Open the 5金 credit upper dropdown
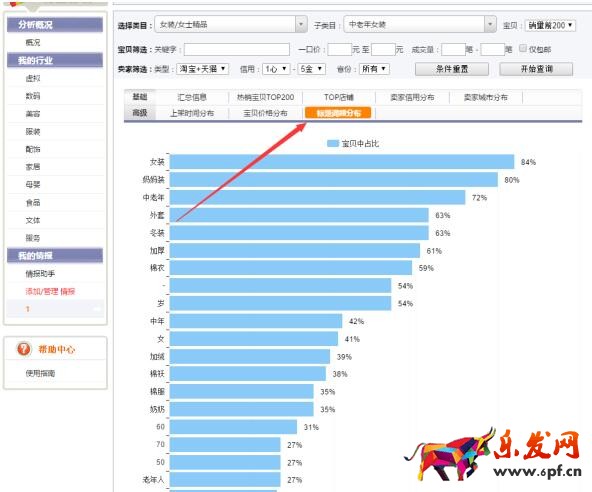The height and width of the screenshot is (492, 592). 311,69
